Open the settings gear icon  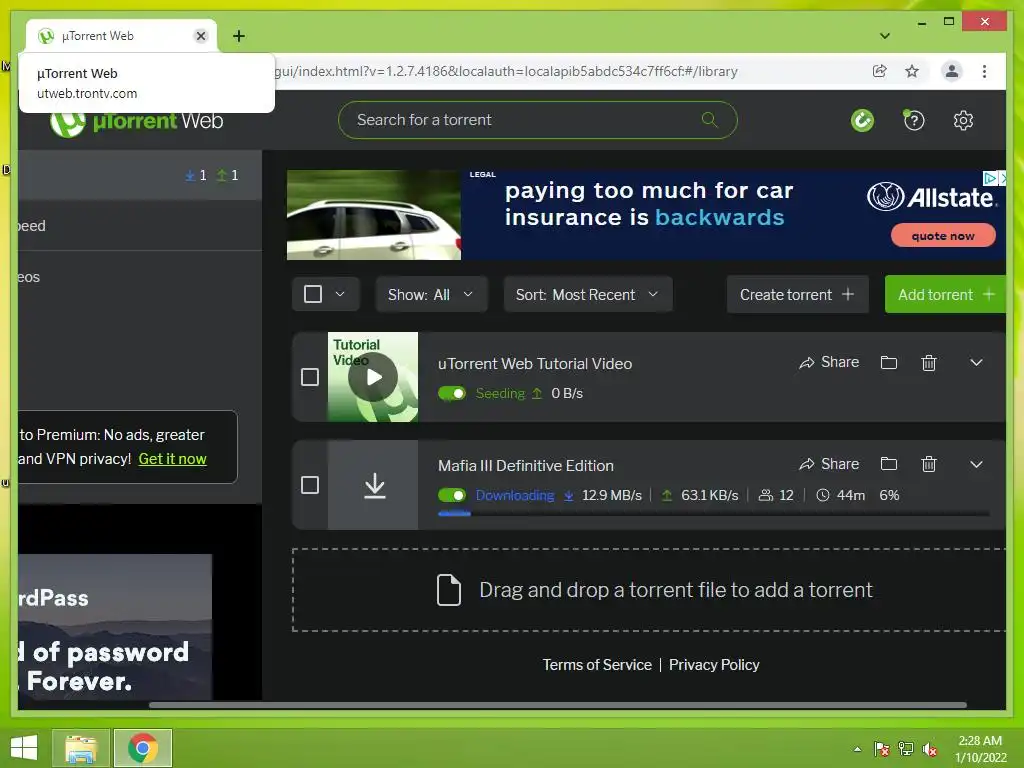click(x=963, y=120)
